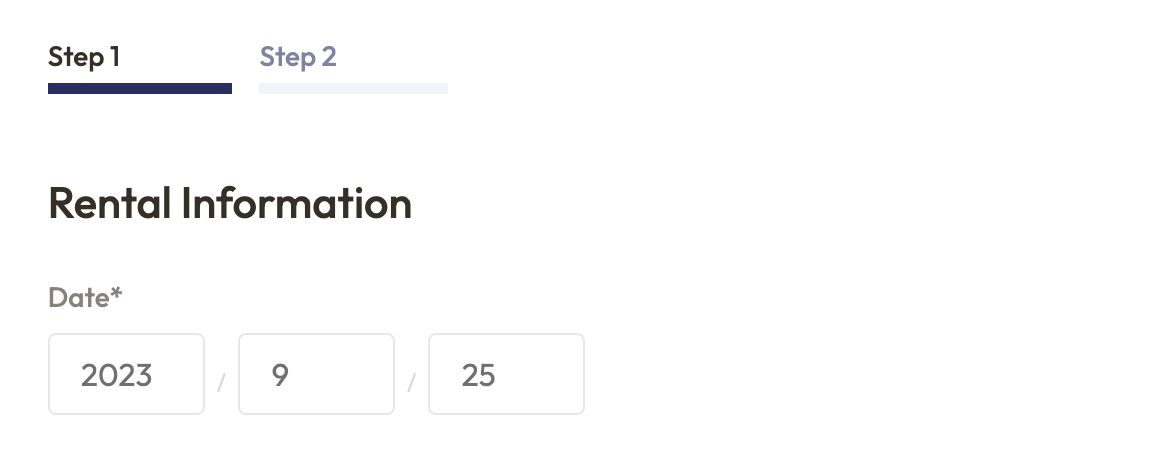
Task: Click the dark Step 1 progress bar
Action: (140, 88)
